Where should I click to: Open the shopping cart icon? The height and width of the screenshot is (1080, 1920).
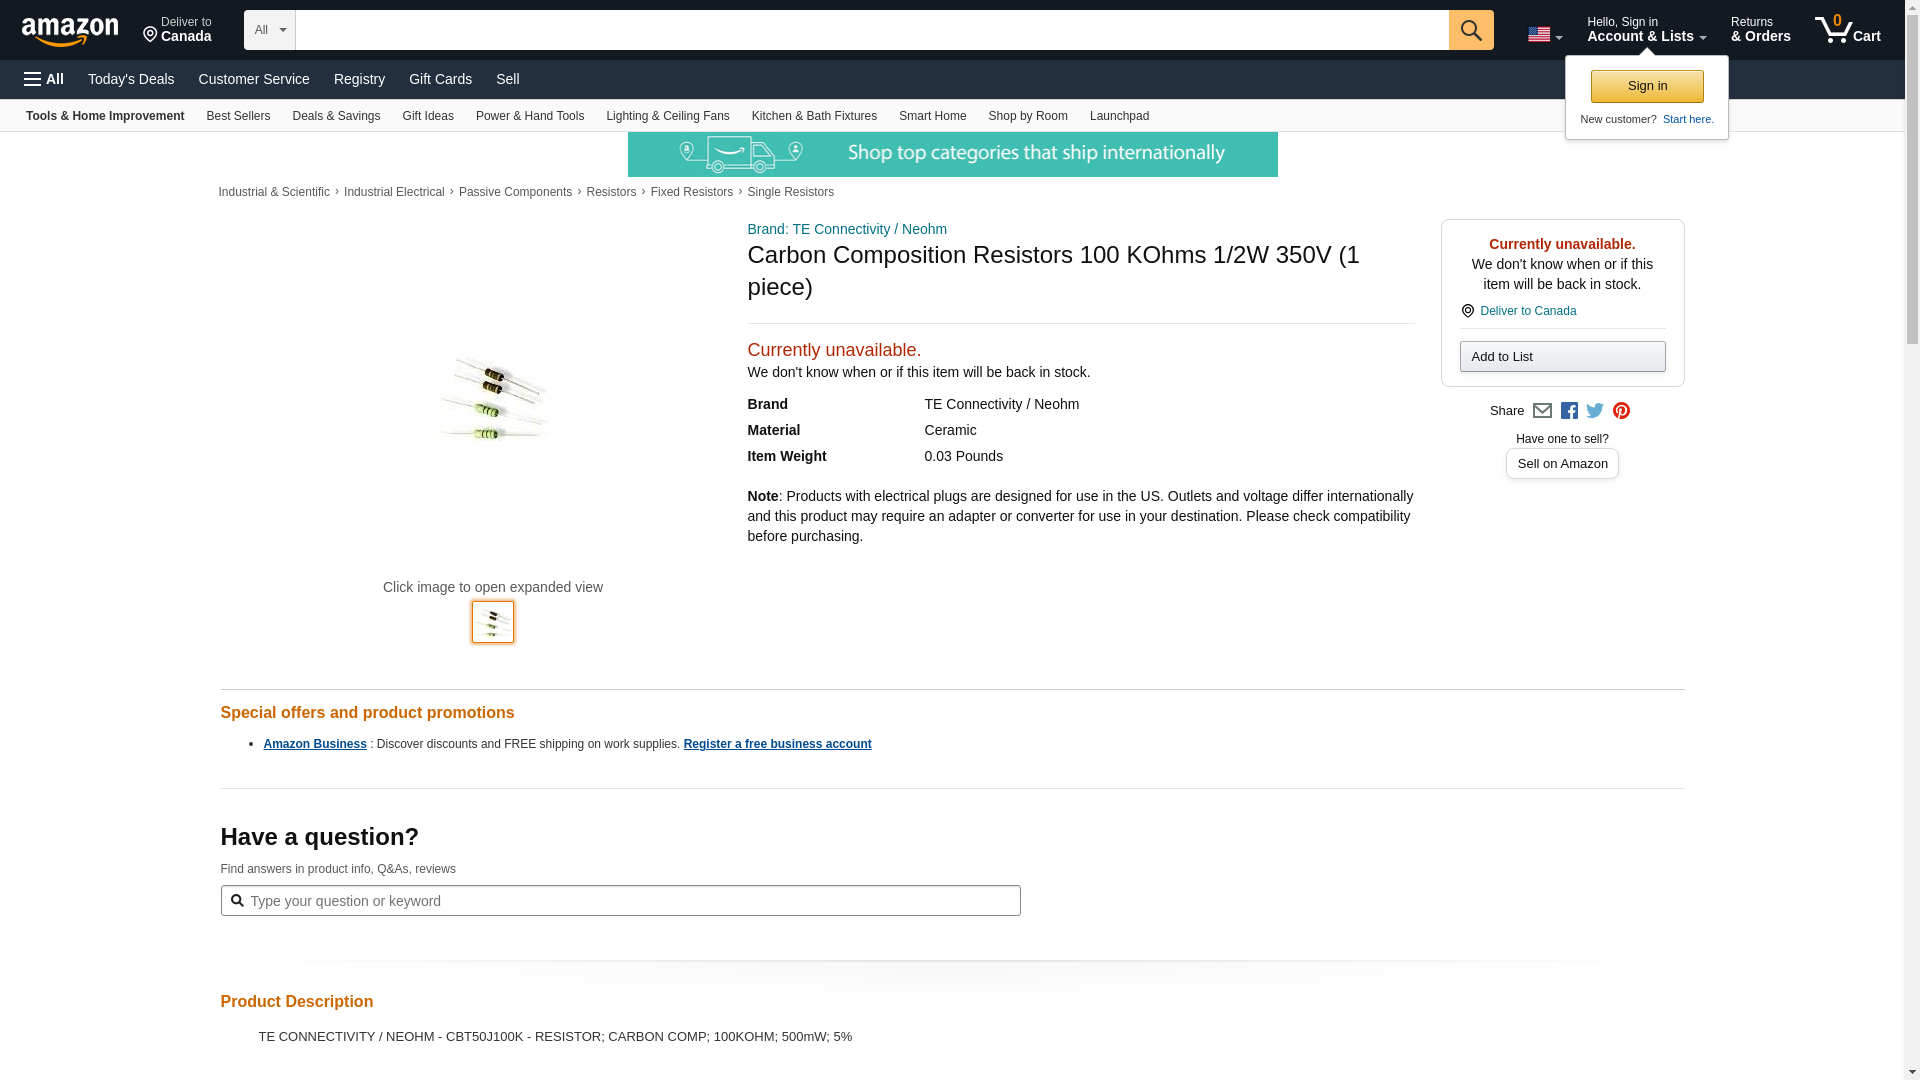1847,30
